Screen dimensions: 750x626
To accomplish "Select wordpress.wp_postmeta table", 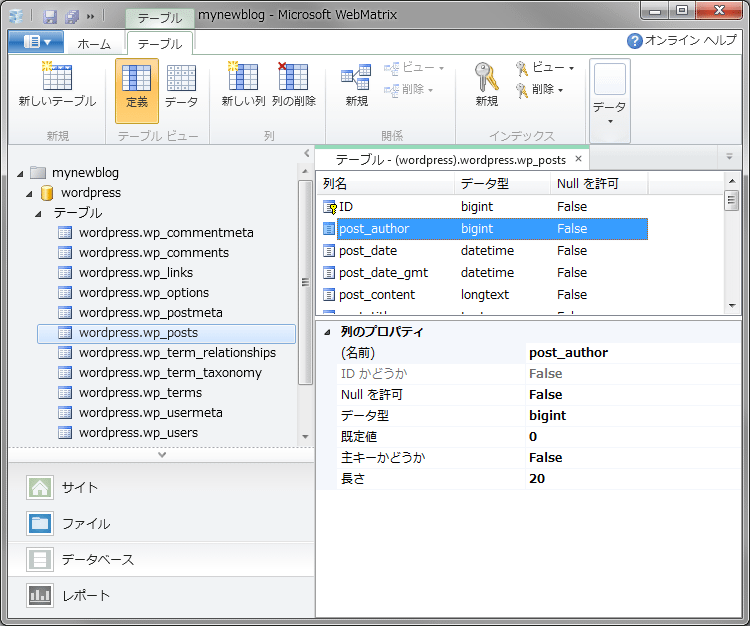I will click(151, 313).
